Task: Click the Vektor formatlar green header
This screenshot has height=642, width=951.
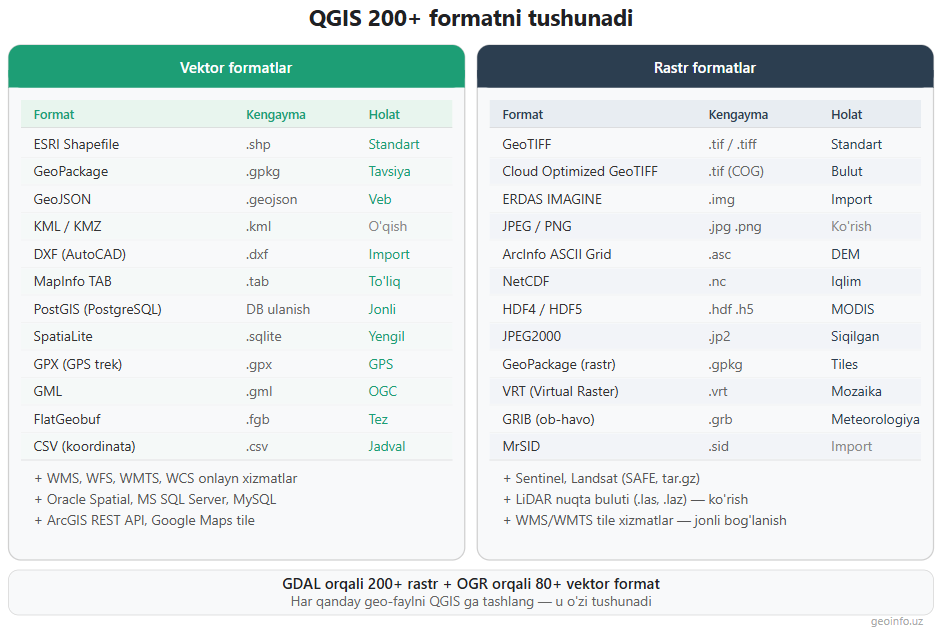Action: (x=236, y=68)
